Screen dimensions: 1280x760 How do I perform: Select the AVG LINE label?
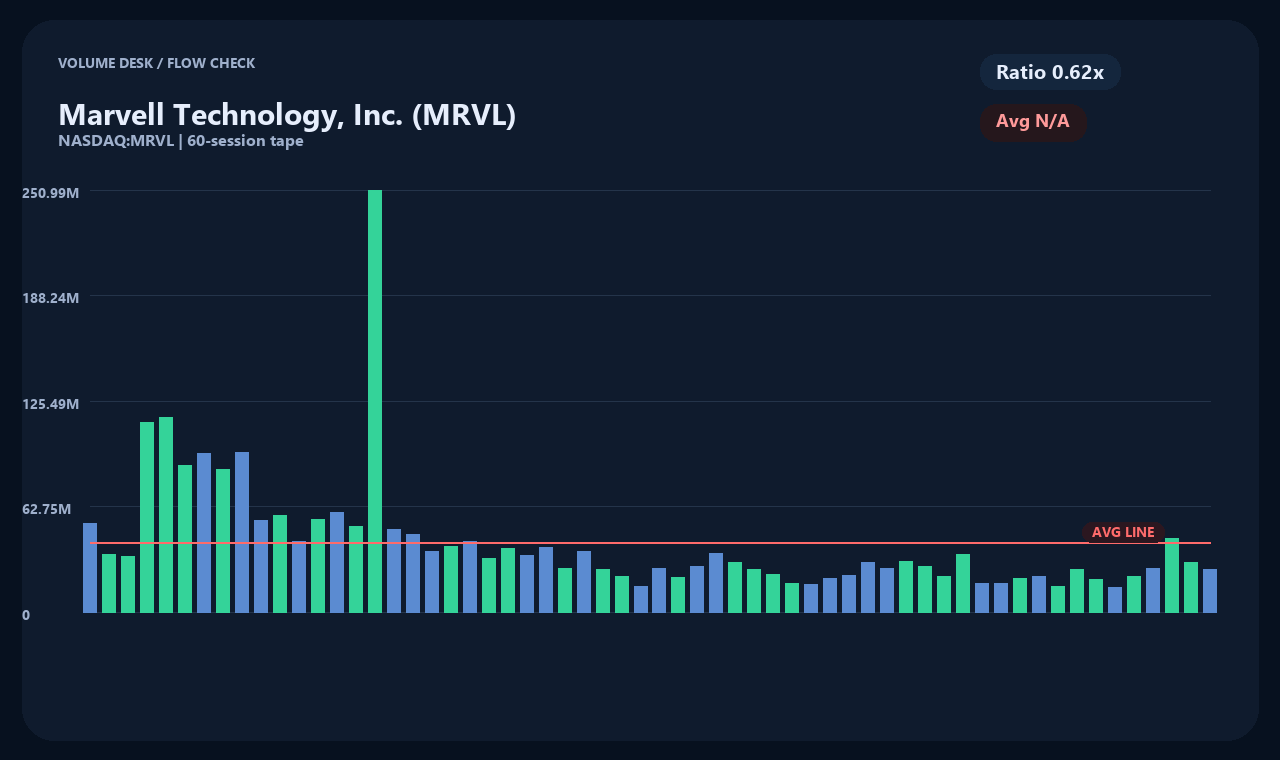[1123, 532]
